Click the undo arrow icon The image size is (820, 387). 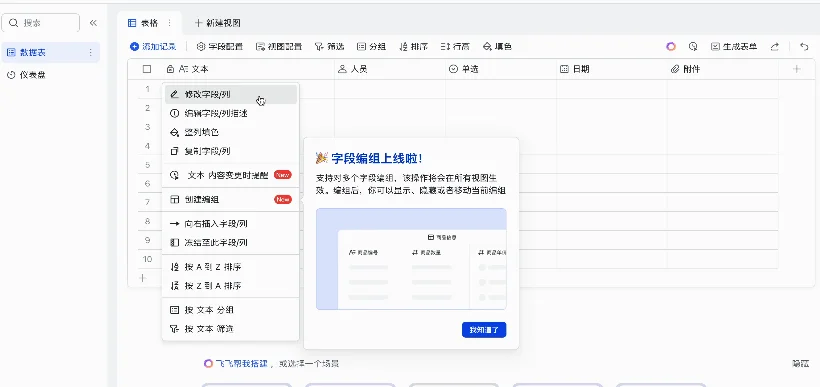coord(804,47)
